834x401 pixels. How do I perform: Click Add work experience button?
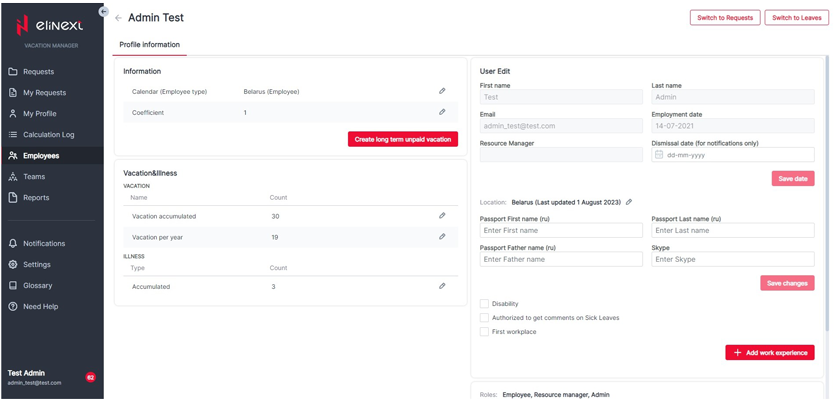tap(769, 353)
